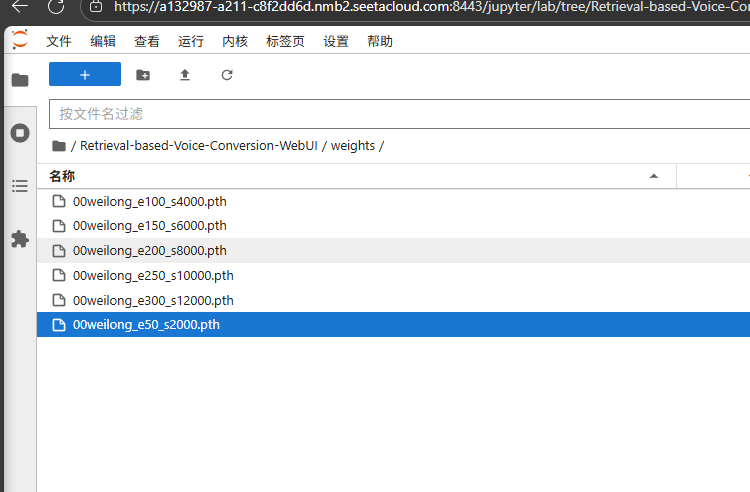The image size is (750, 492).
Task: Show the Table of Contents sidebar
Action: click(x=20, y=186)
